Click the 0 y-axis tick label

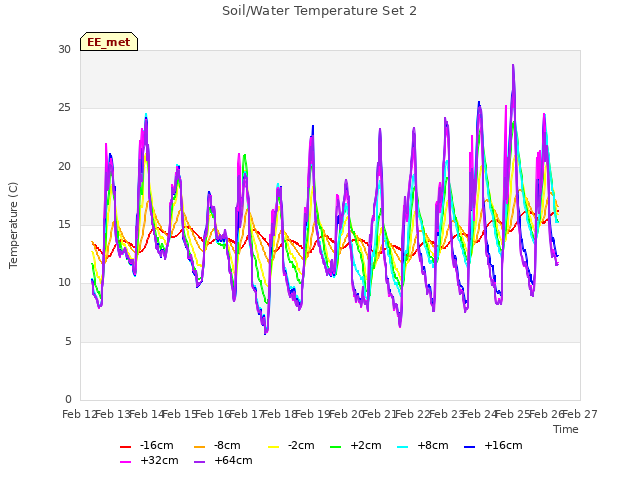click(x=68, y=399)
